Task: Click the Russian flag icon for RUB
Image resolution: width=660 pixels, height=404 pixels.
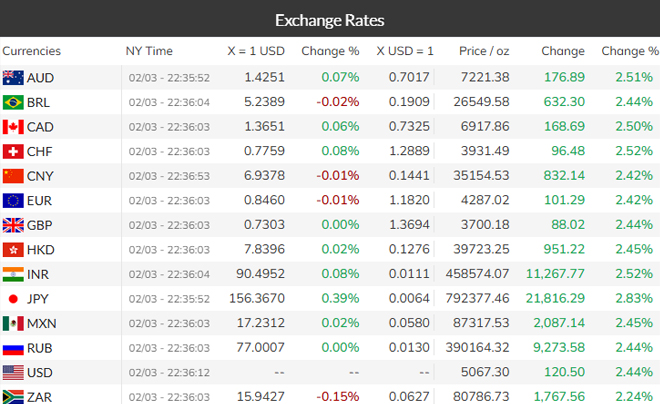Action: click(x=13, y=347)
